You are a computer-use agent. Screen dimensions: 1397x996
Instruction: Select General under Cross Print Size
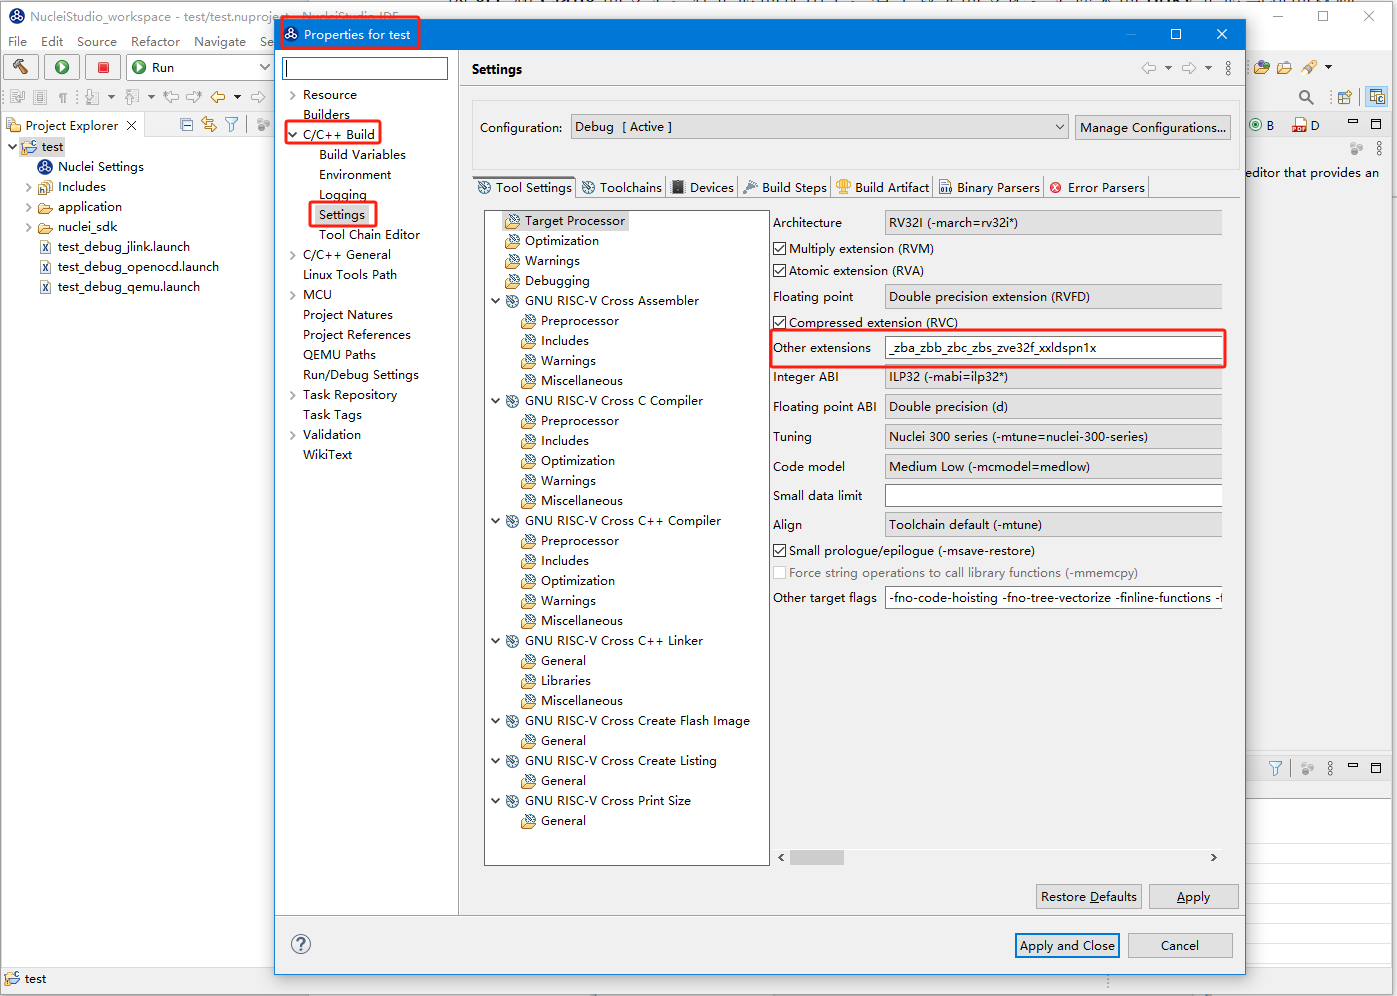pyautogui.click(x=563, y=821)
